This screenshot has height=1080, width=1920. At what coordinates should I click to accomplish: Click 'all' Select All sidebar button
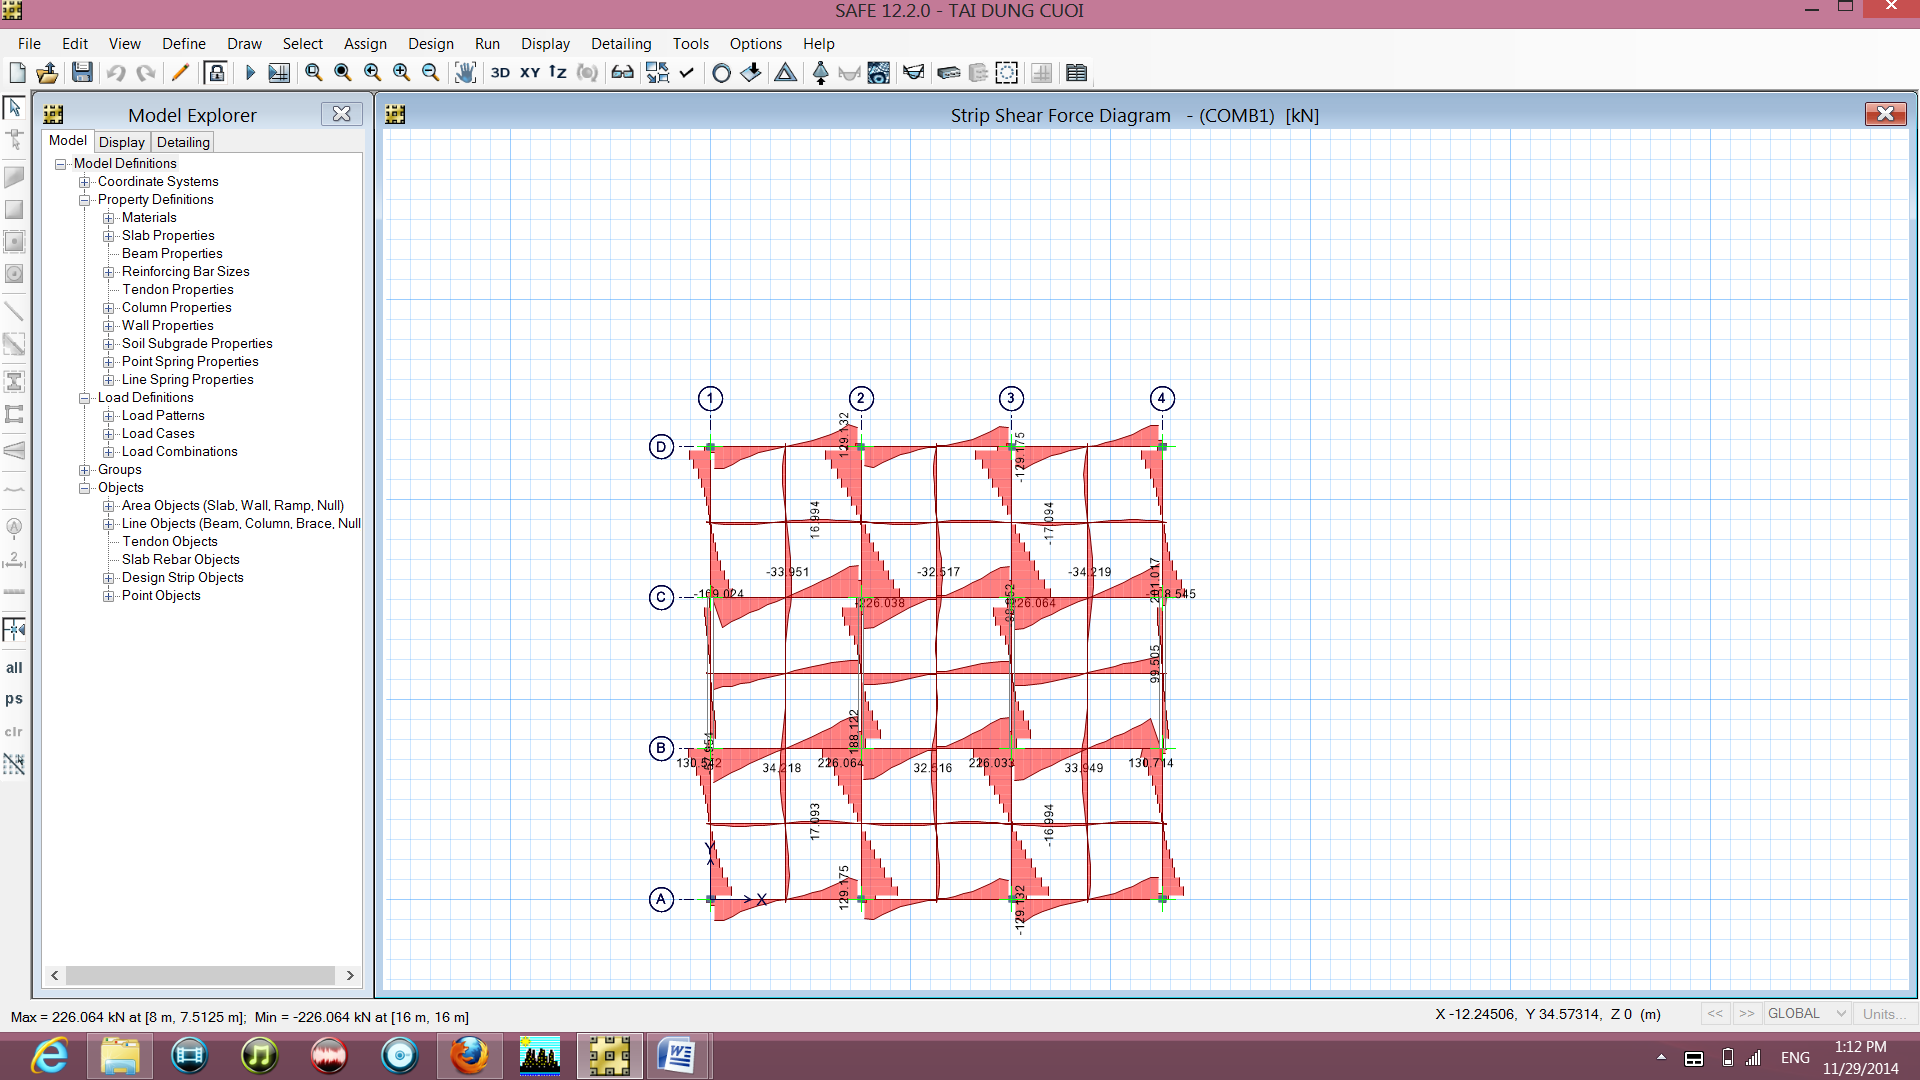click(x=14, y=668)
